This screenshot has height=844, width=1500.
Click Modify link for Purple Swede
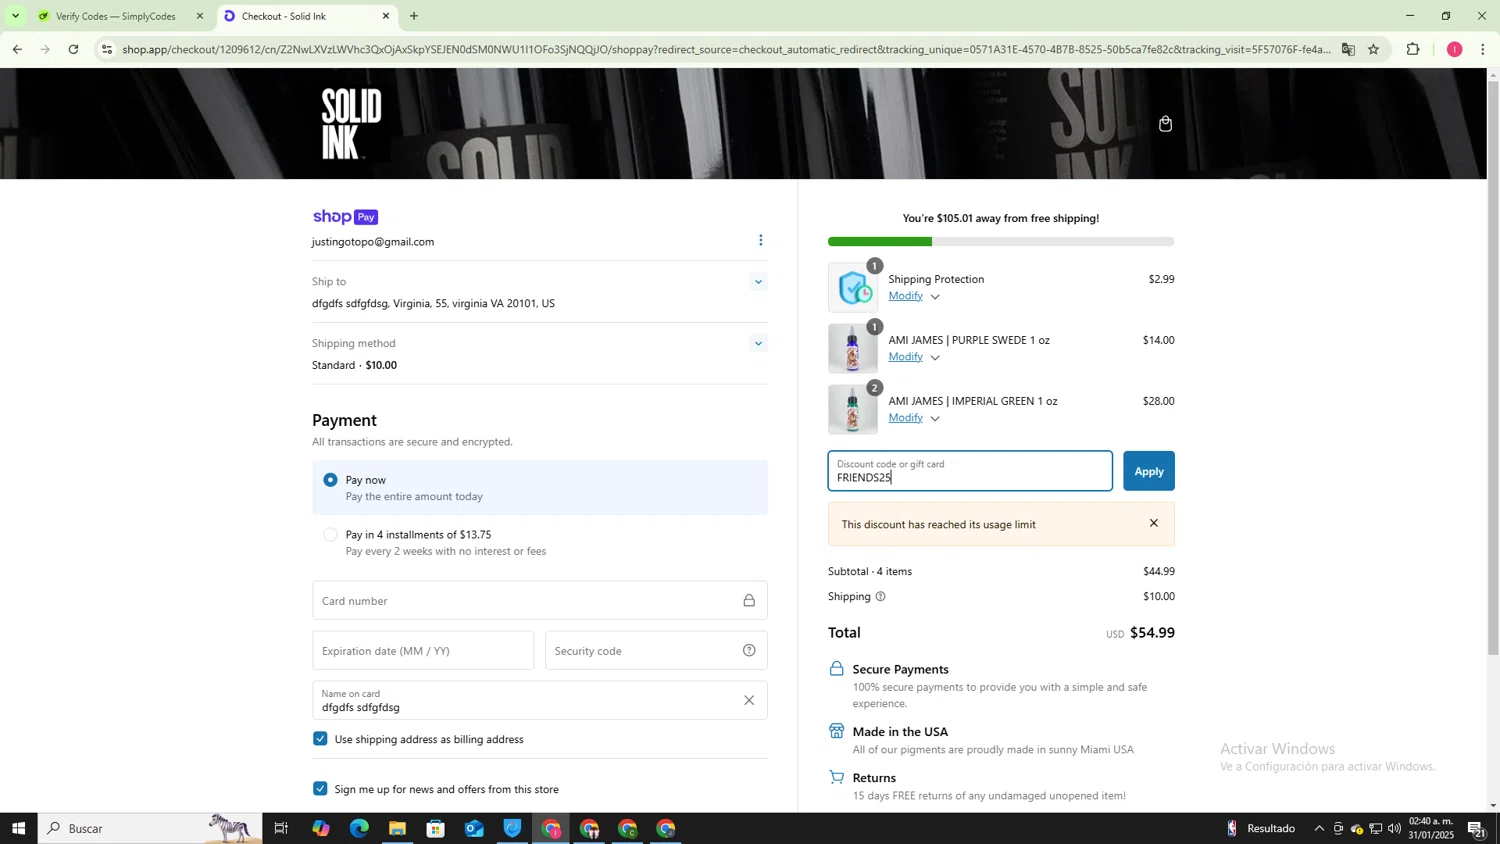(906, 357)
